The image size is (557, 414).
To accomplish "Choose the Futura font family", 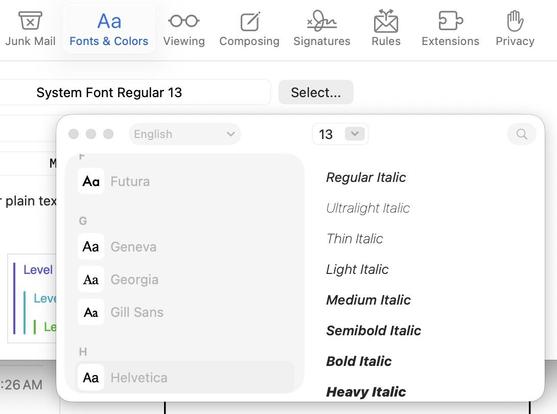I will [x=185, y=182].
